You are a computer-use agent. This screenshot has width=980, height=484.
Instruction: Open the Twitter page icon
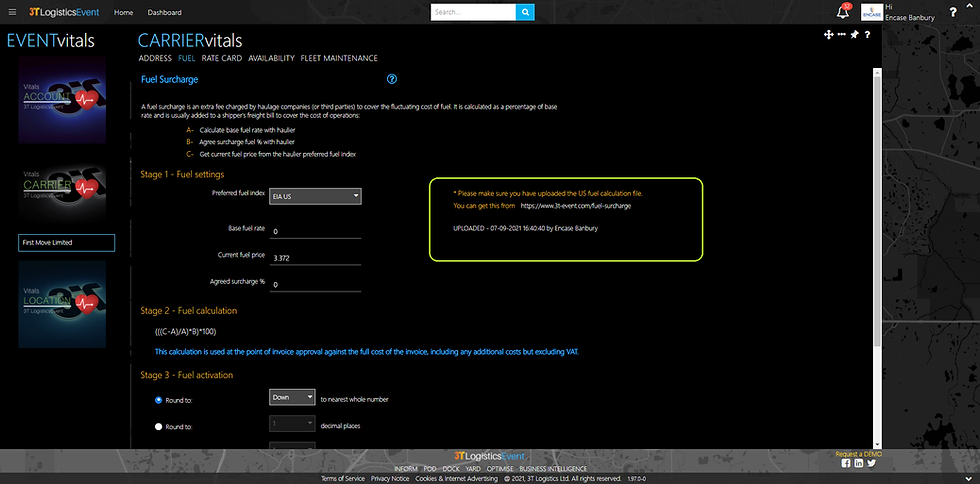870,463
